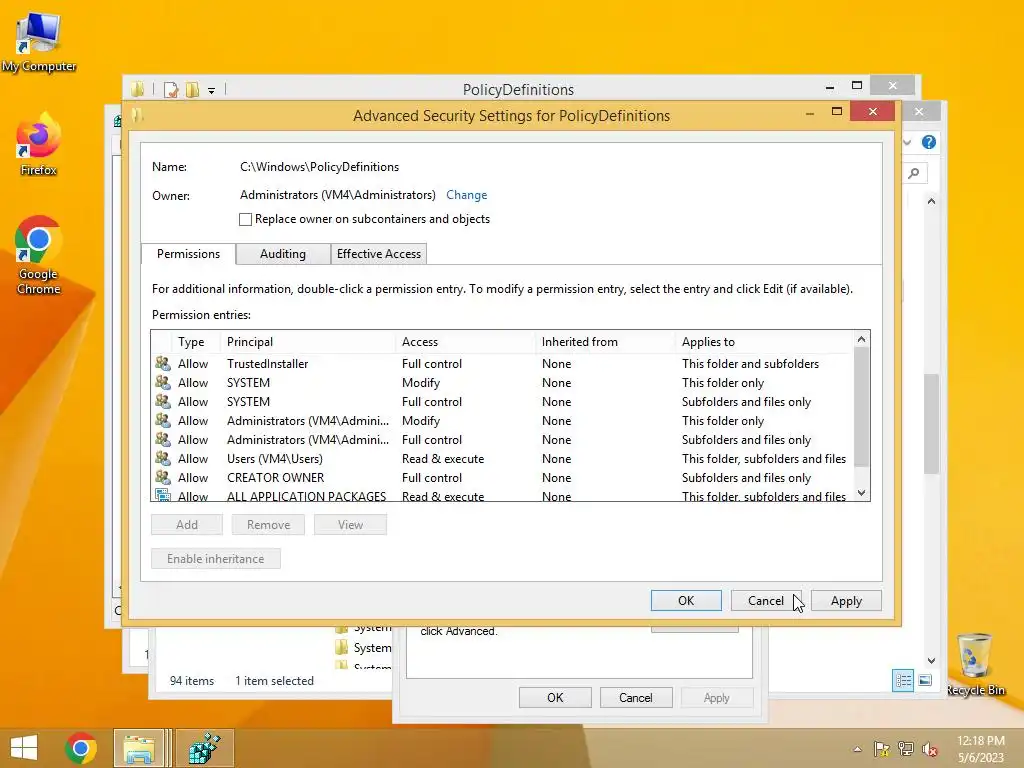1024x768 pixels.
Task: Open the Recycle Bin on desktop
Action: coord(975,664)
